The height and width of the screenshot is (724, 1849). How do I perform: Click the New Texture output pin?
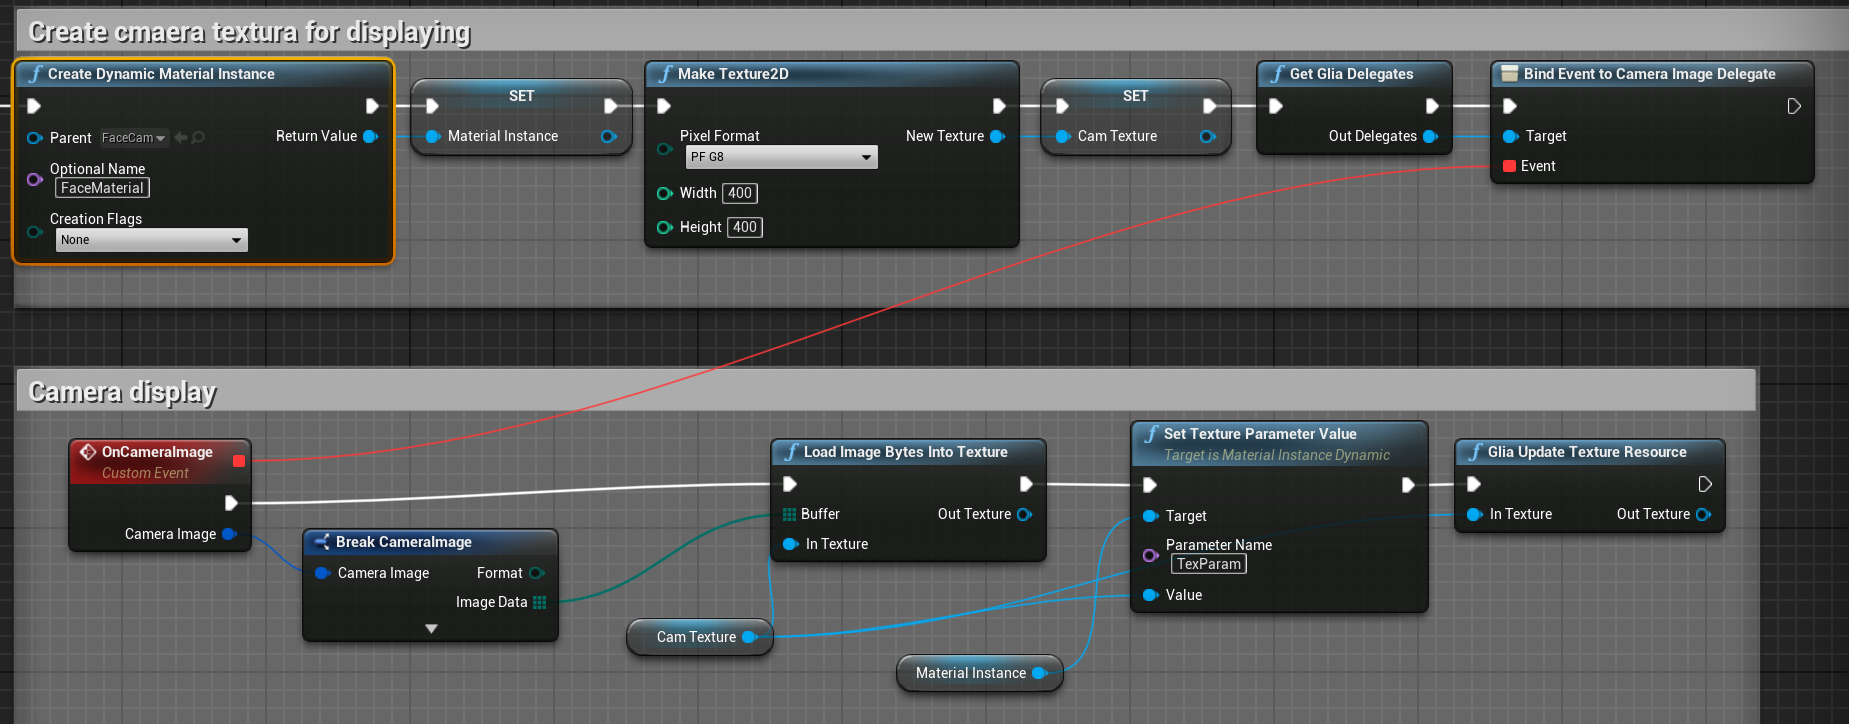[997, 136]
